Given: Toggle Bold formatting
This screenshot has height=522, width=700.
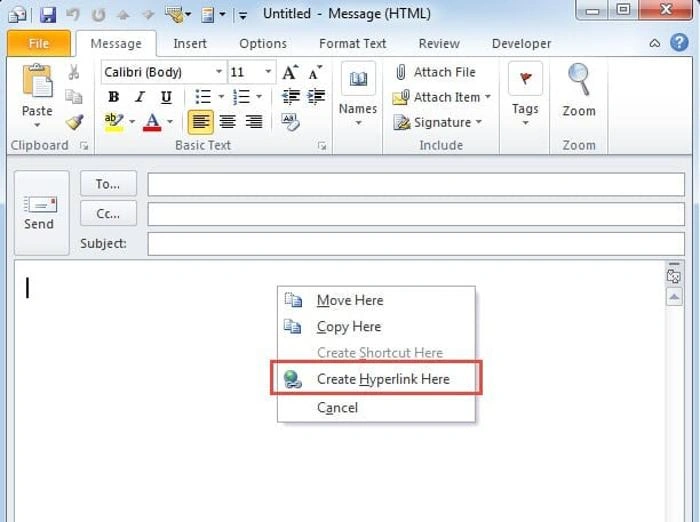Looking at the screenshot, I should pos(113,96).
